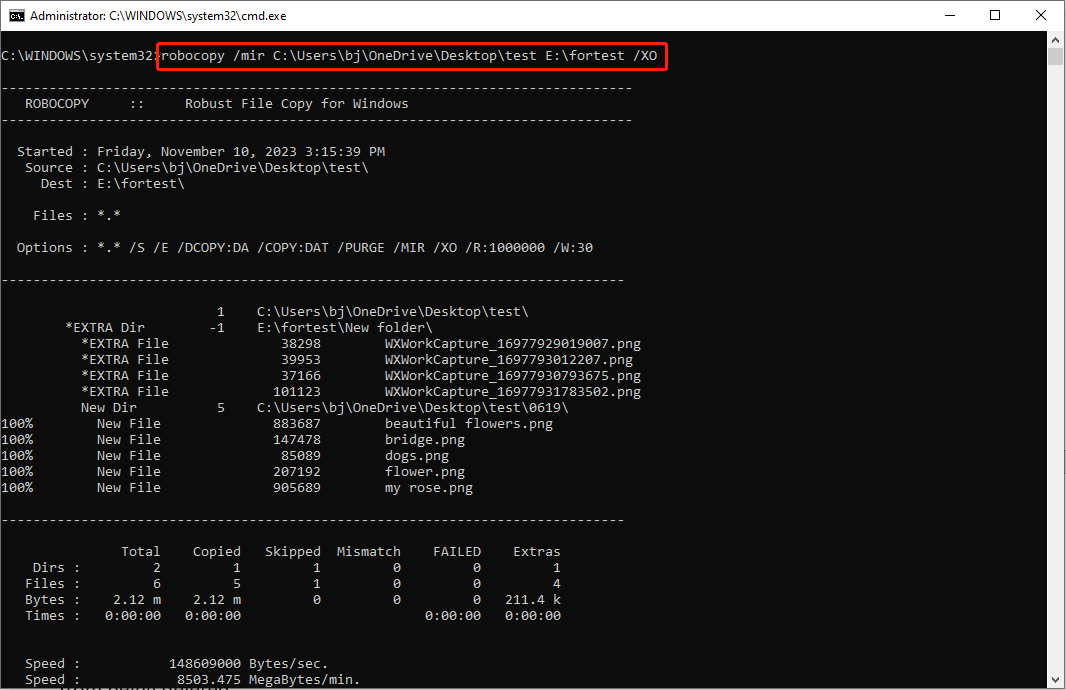
Task: Click the vertical scrollbar thumb
Action: (1056, 56)
